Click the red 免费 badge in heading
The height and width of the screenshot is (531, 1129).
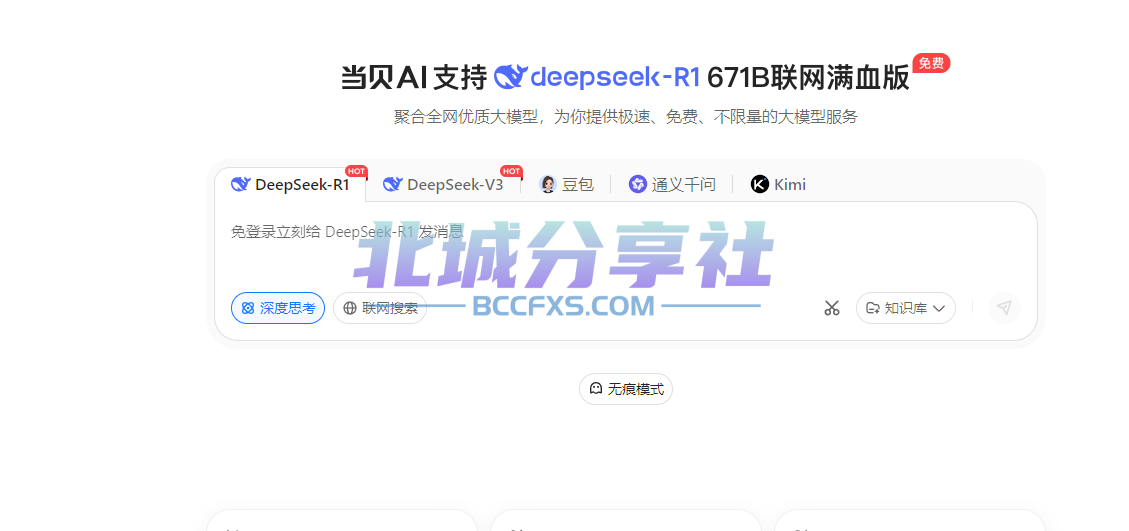(931, 63)
